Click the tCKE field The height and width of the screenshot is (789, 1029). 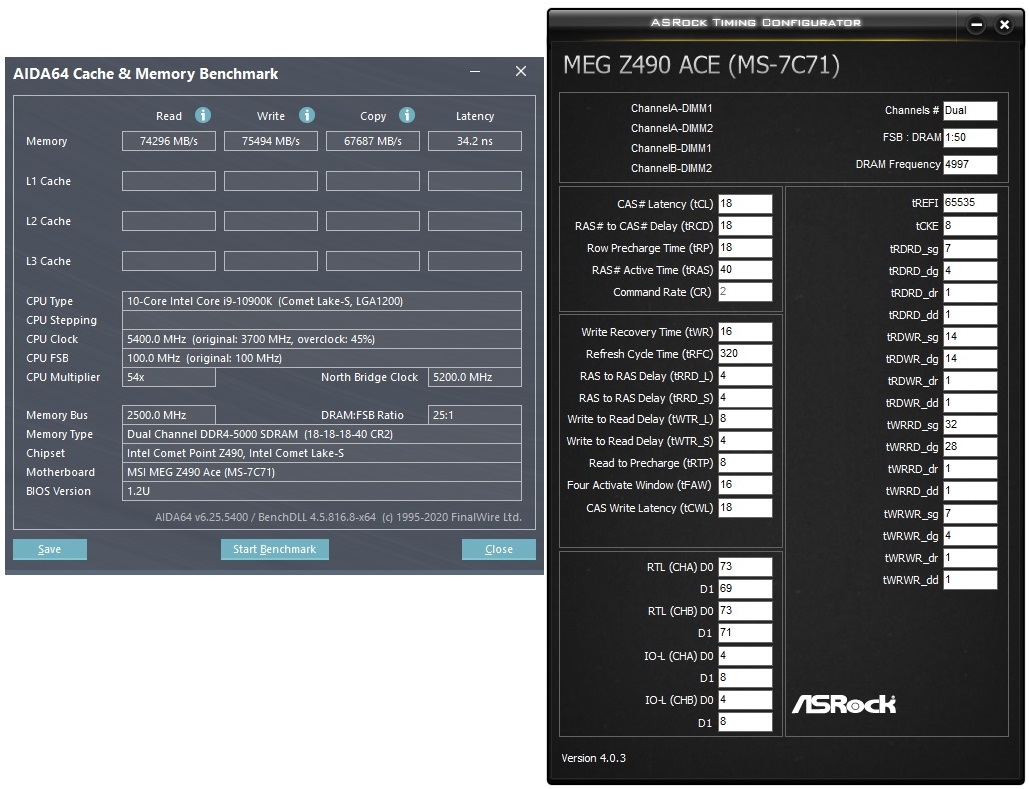970,226
